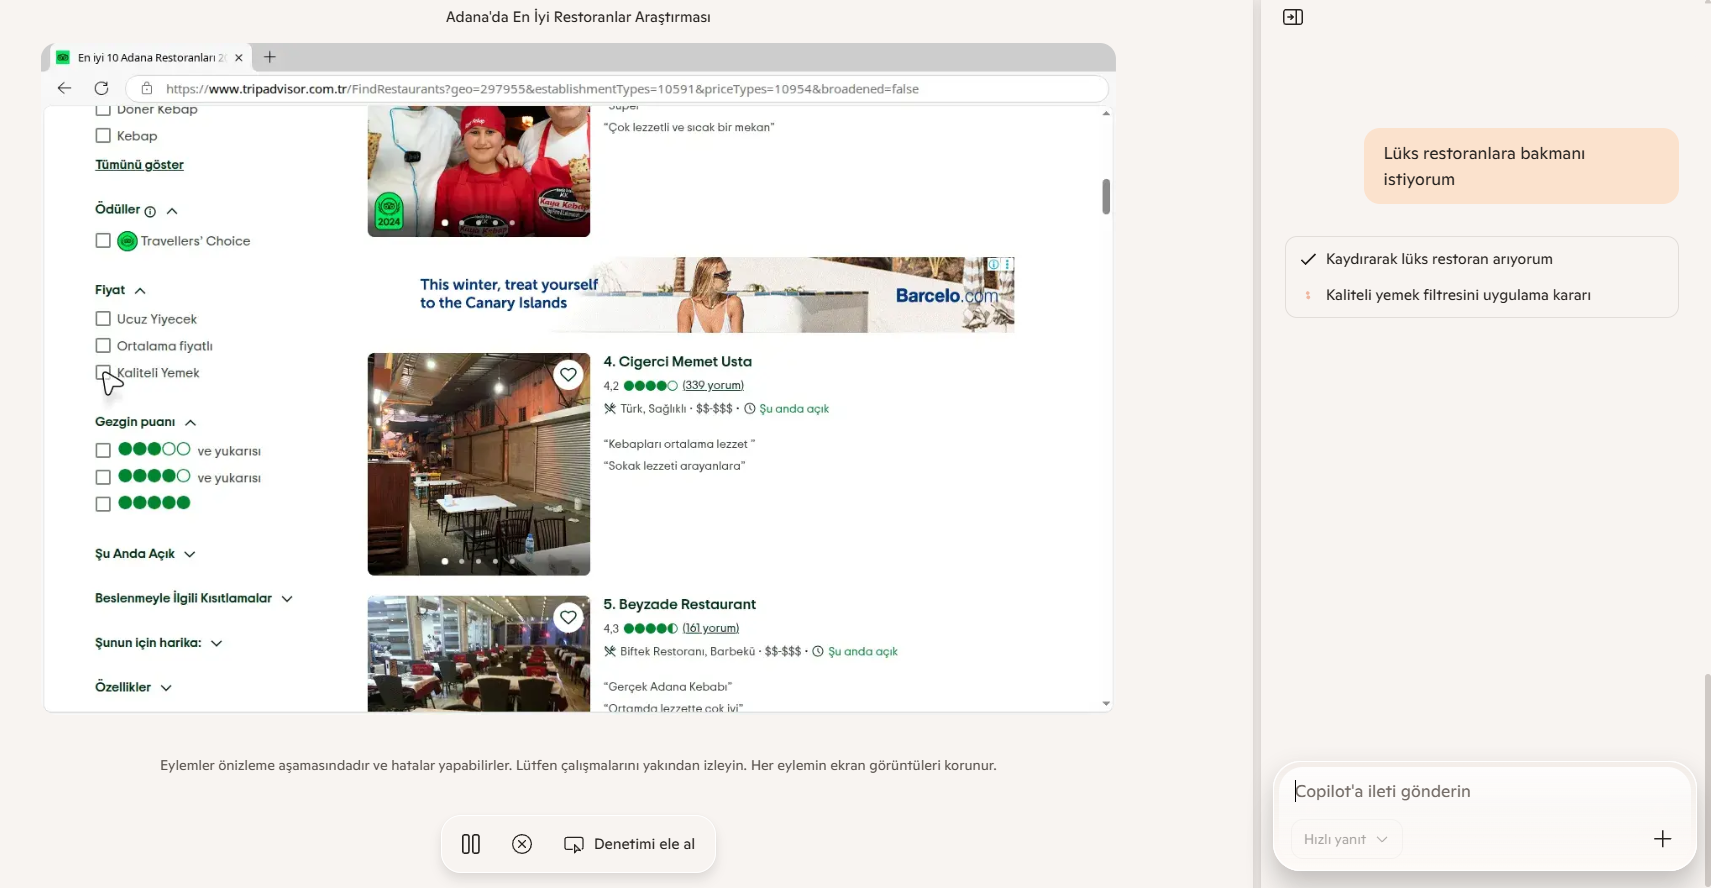Click the "Çok lezzetli ve sıcak bir mekan" quote

[689, 128]
